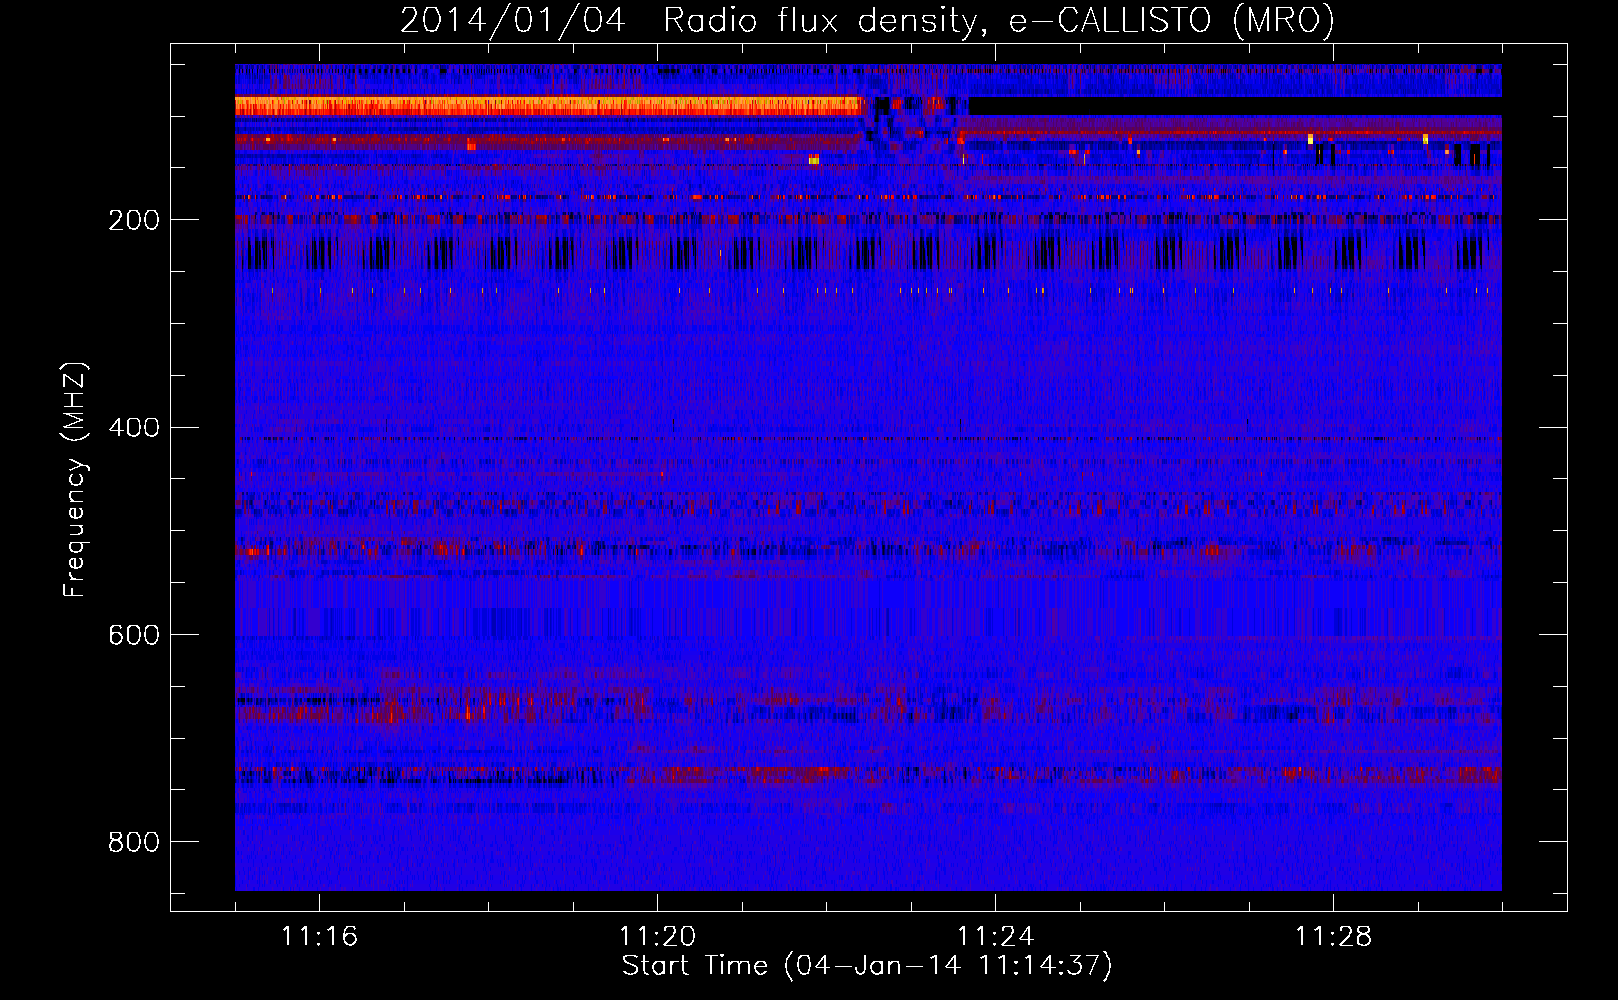The height and width of the screenshot is (1000, 1618).
Task: Click the 11:20 time tick label
Action: (657, 936)
